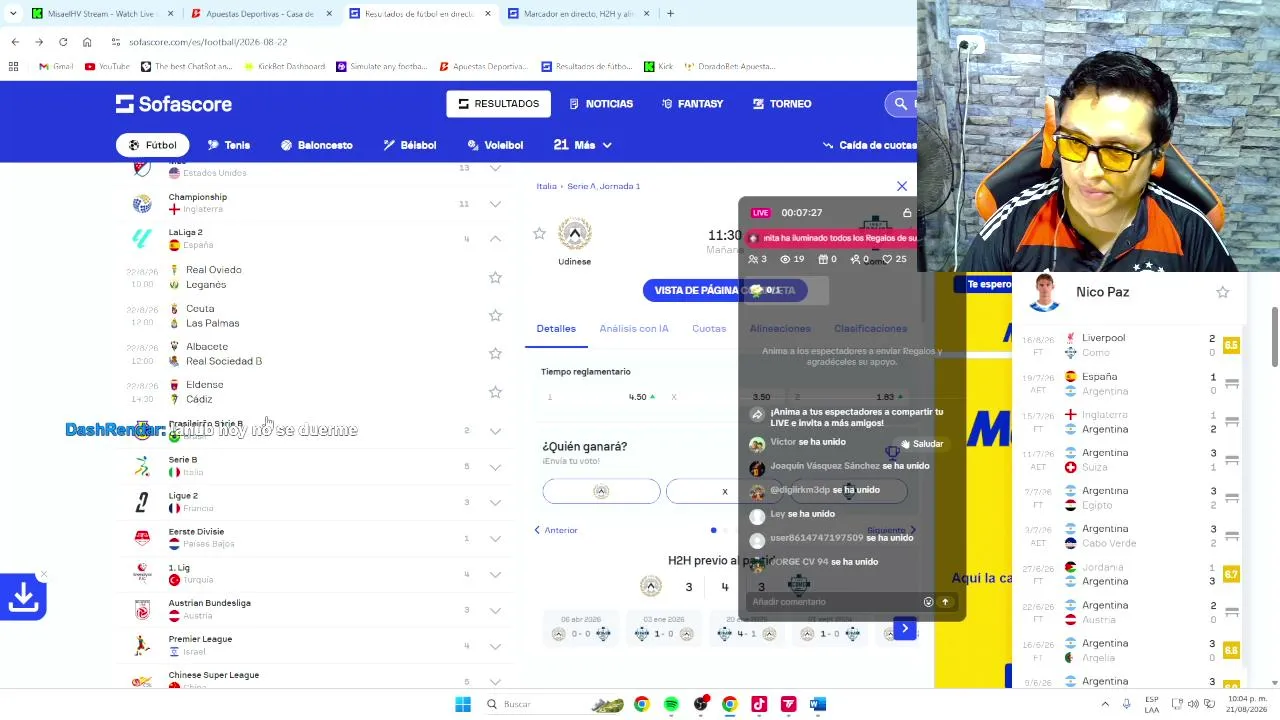Click the browser address bar

pyautogui.click(x=500, y=42)
